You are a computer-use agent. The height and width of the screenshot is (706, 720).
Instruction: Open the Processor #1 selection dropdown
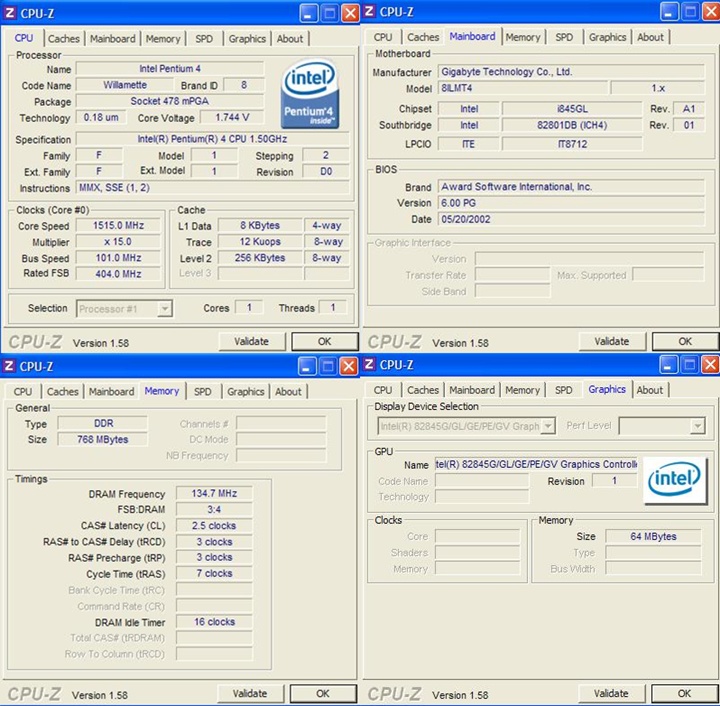coord(124,309)
